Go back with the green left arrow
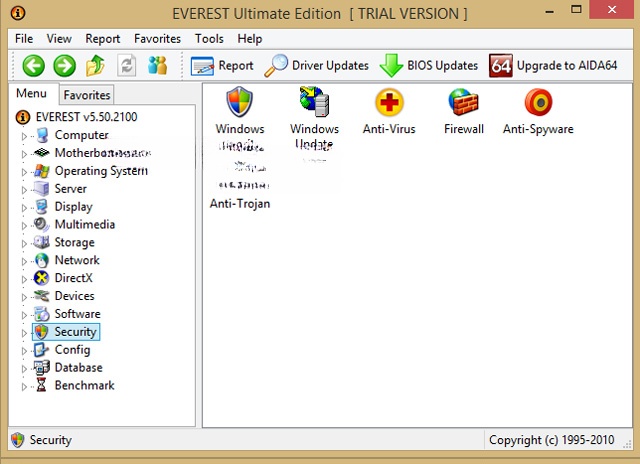Viewport: 640px width, 464px height. tap(33, 66)
